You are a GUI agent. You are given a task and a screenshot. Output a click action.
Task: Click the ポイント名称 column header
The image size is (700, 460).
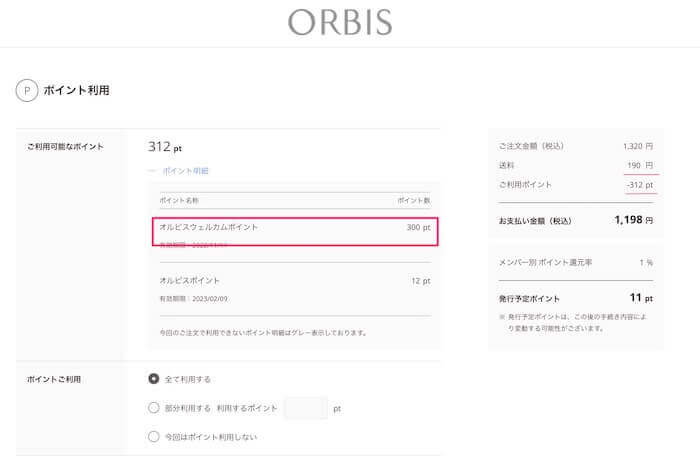(x=179, y=201)
